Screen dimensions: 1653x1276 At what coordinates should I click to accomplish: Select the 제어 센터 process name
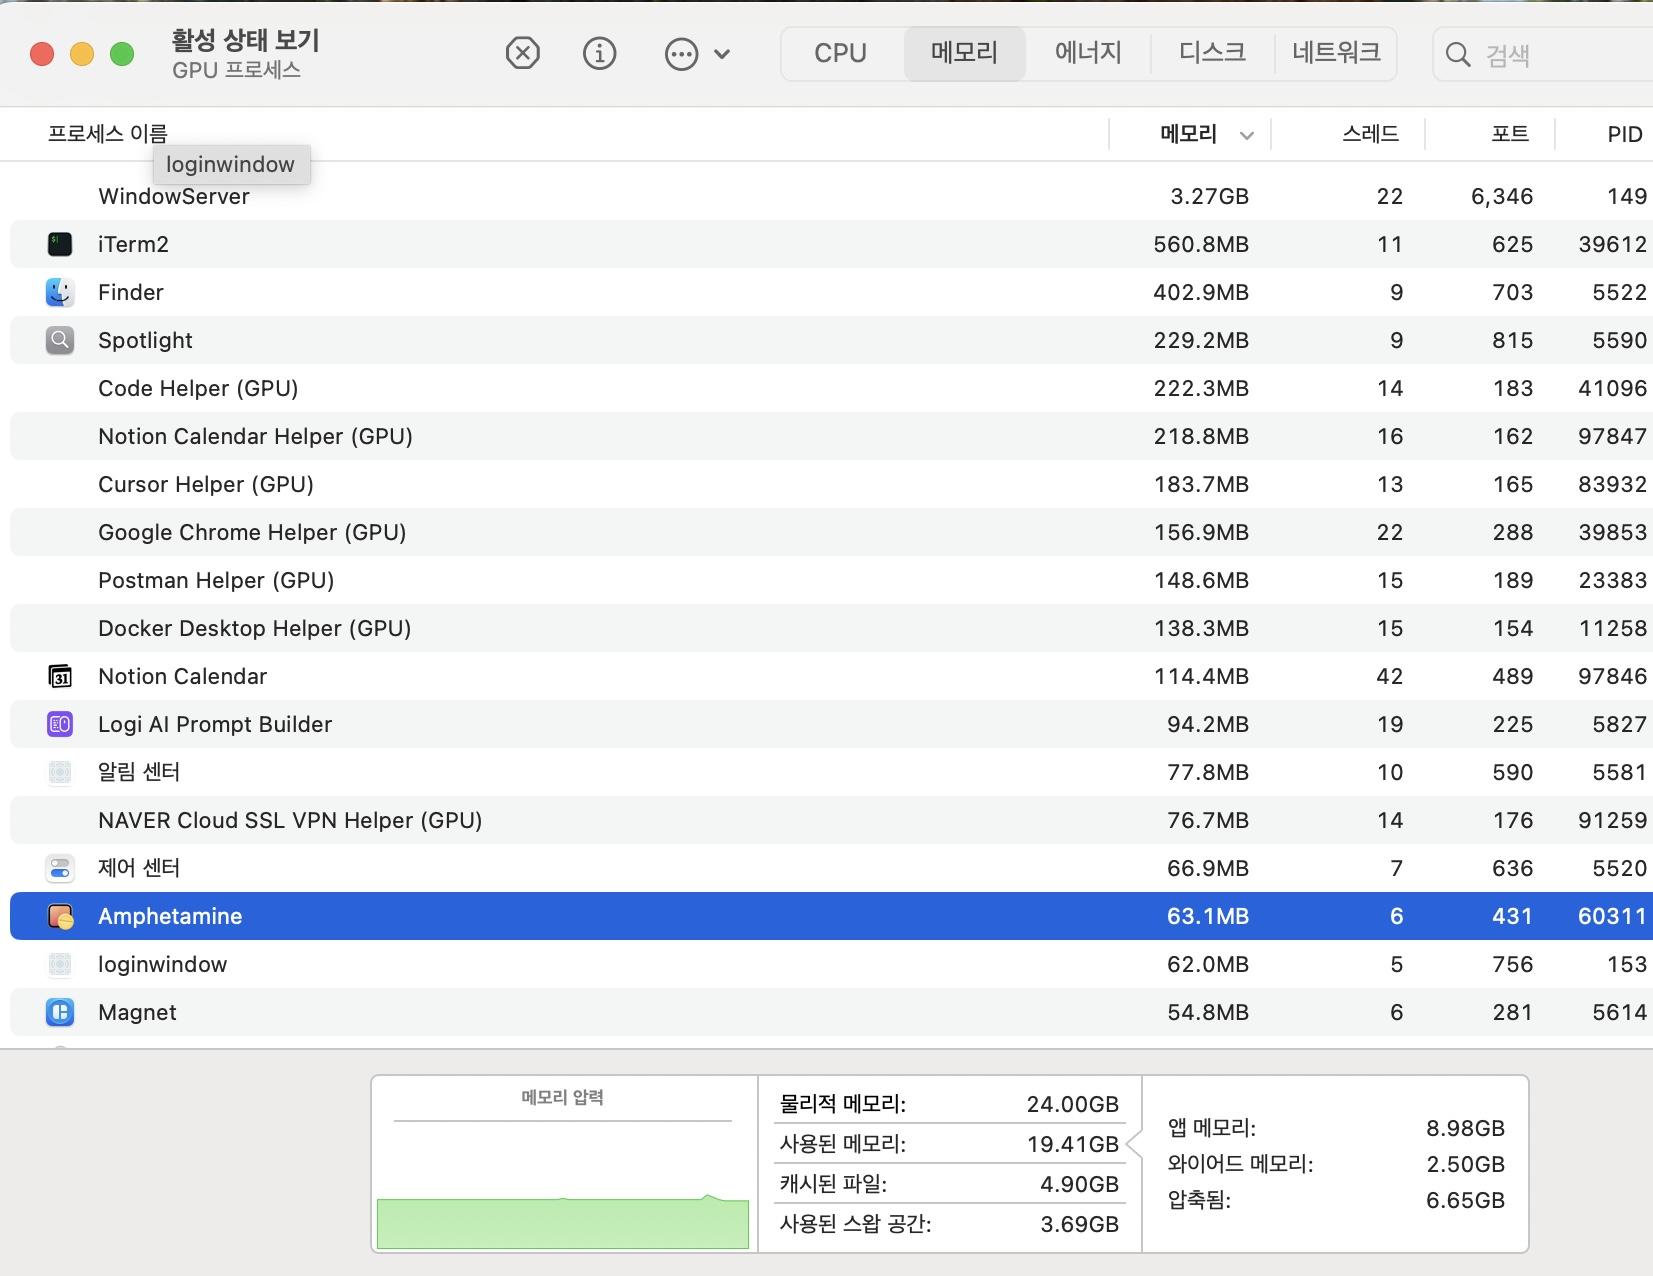click(x=139, y=868)
